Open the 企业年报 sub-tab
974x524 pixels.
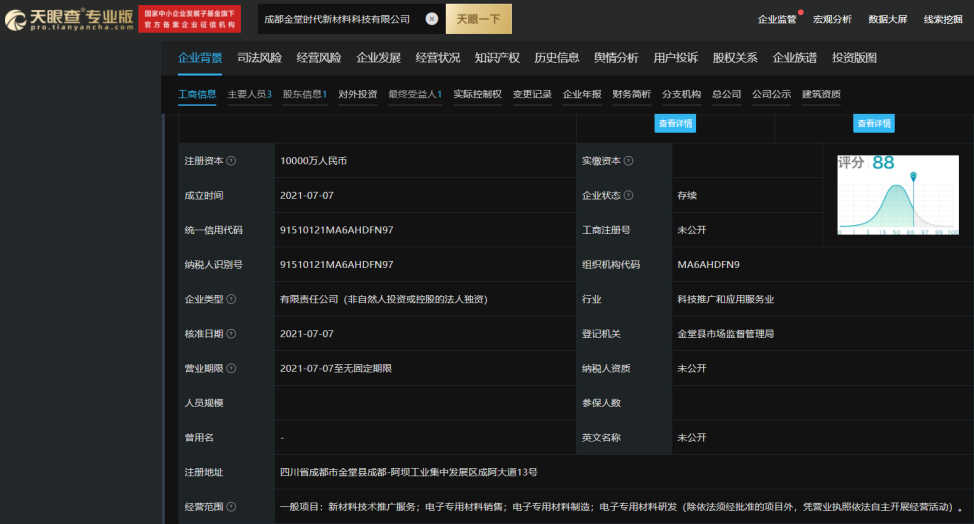coord(582,94)
